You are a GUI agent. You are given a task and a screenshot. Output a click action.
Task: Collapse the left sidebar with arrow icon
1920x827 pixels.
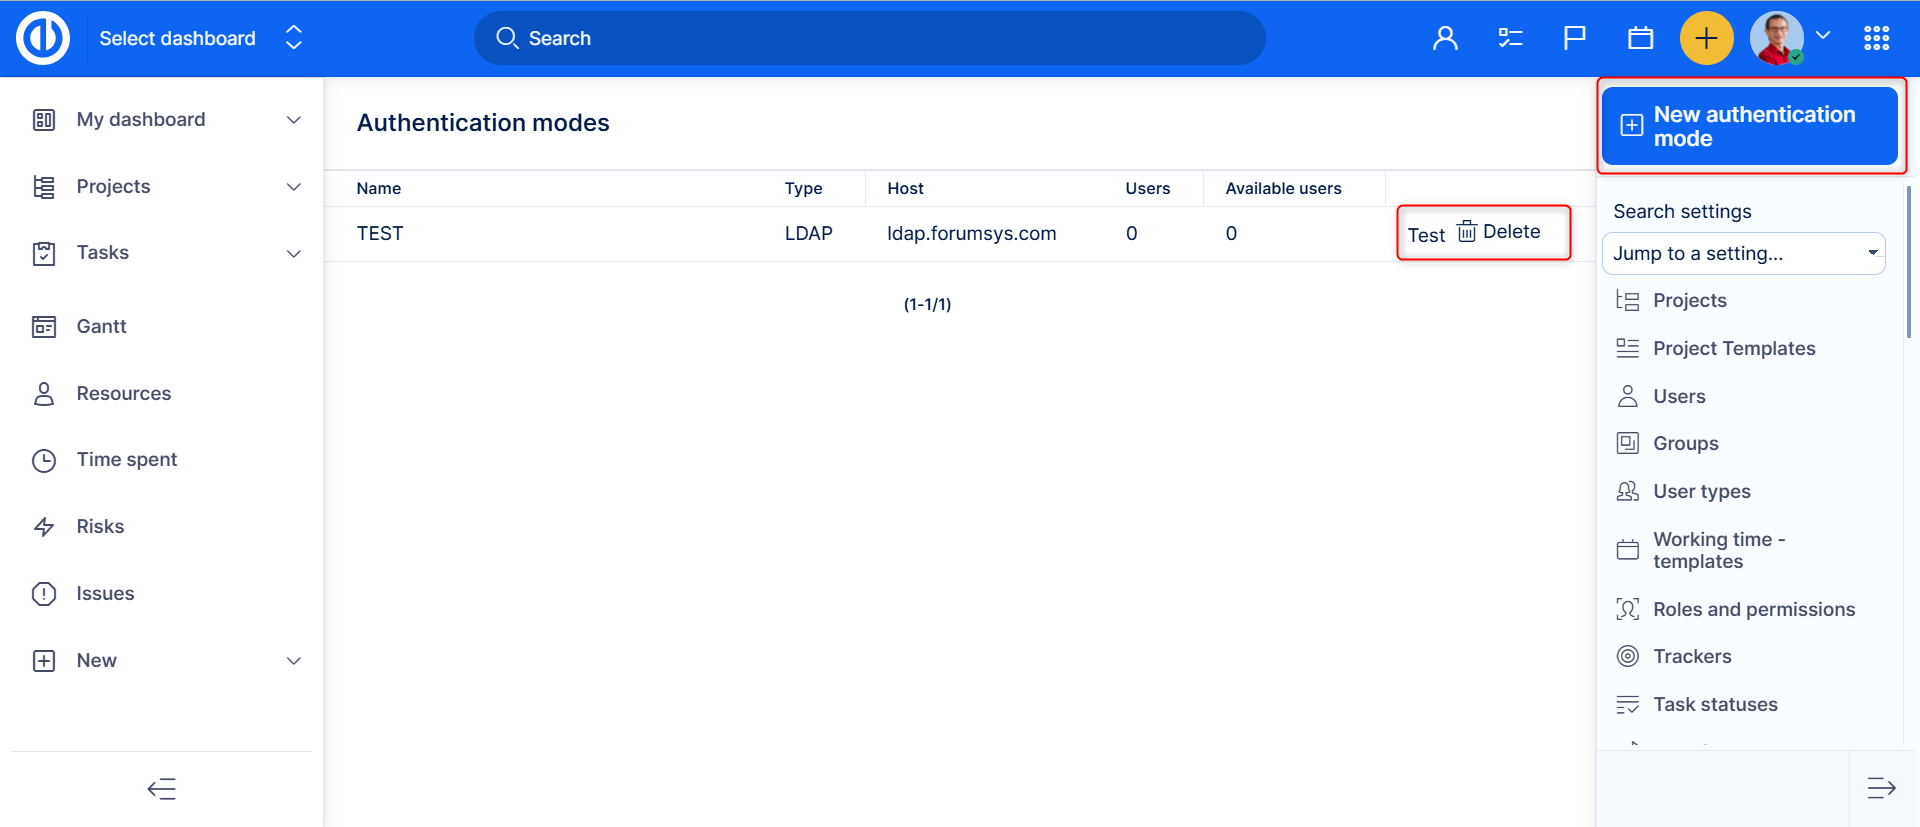click(x=162, y=789)
